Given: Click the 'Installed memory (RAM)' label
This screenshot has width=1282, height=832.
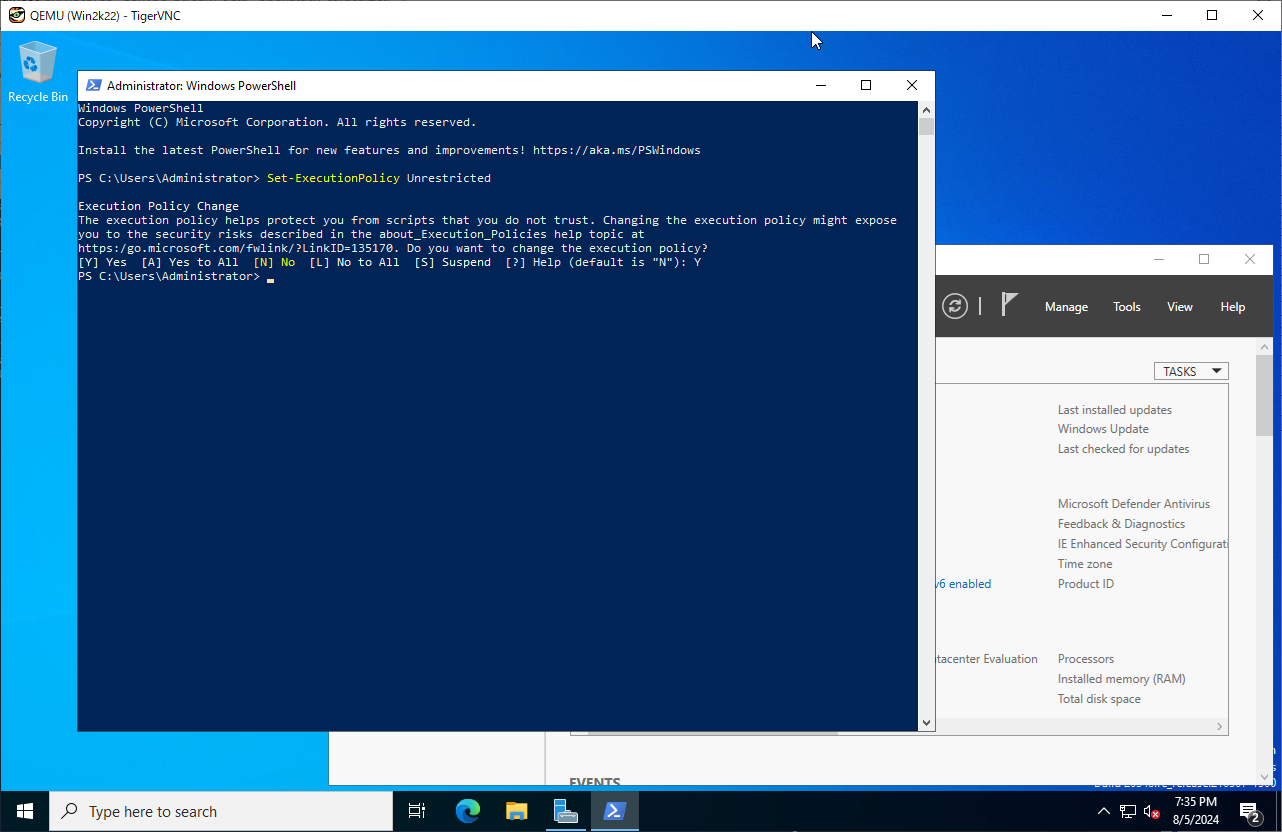Looking at the screenshot, I should tap(1122, 679).
